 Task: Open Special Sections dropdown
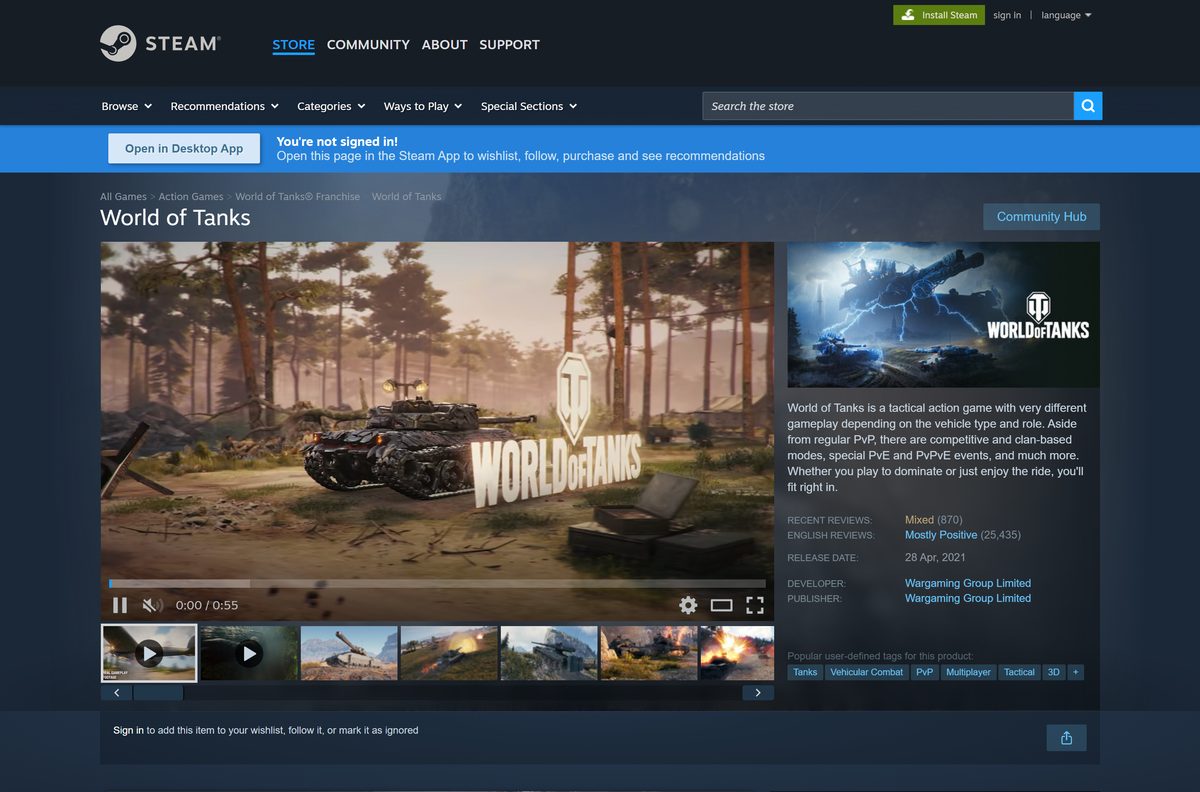pos(529,106)
